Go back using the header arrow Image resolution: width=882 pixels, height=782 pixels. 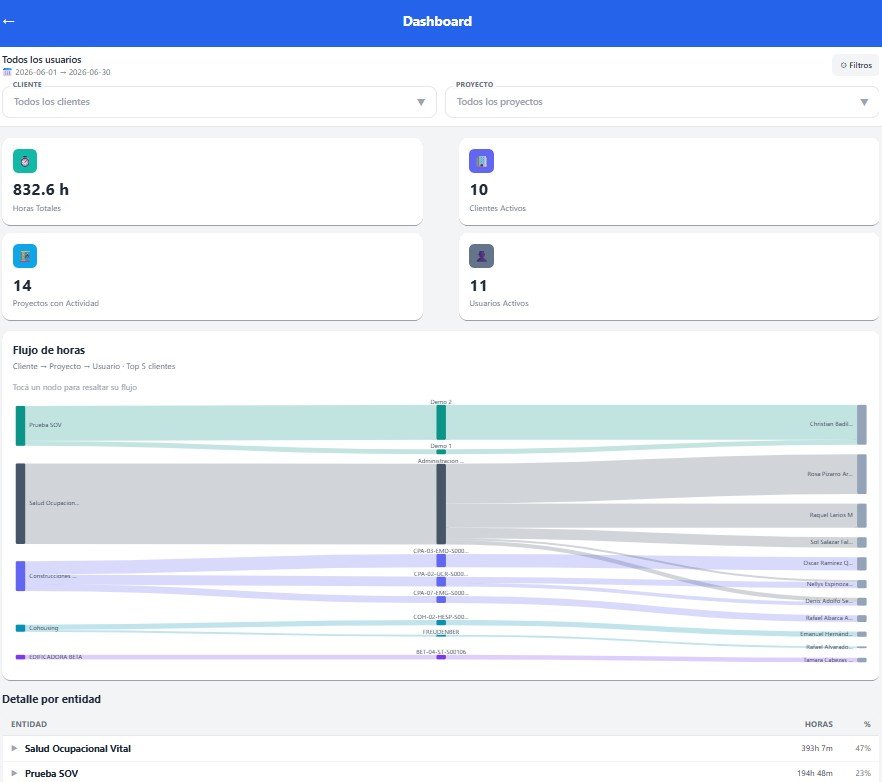tap(8, 21)
